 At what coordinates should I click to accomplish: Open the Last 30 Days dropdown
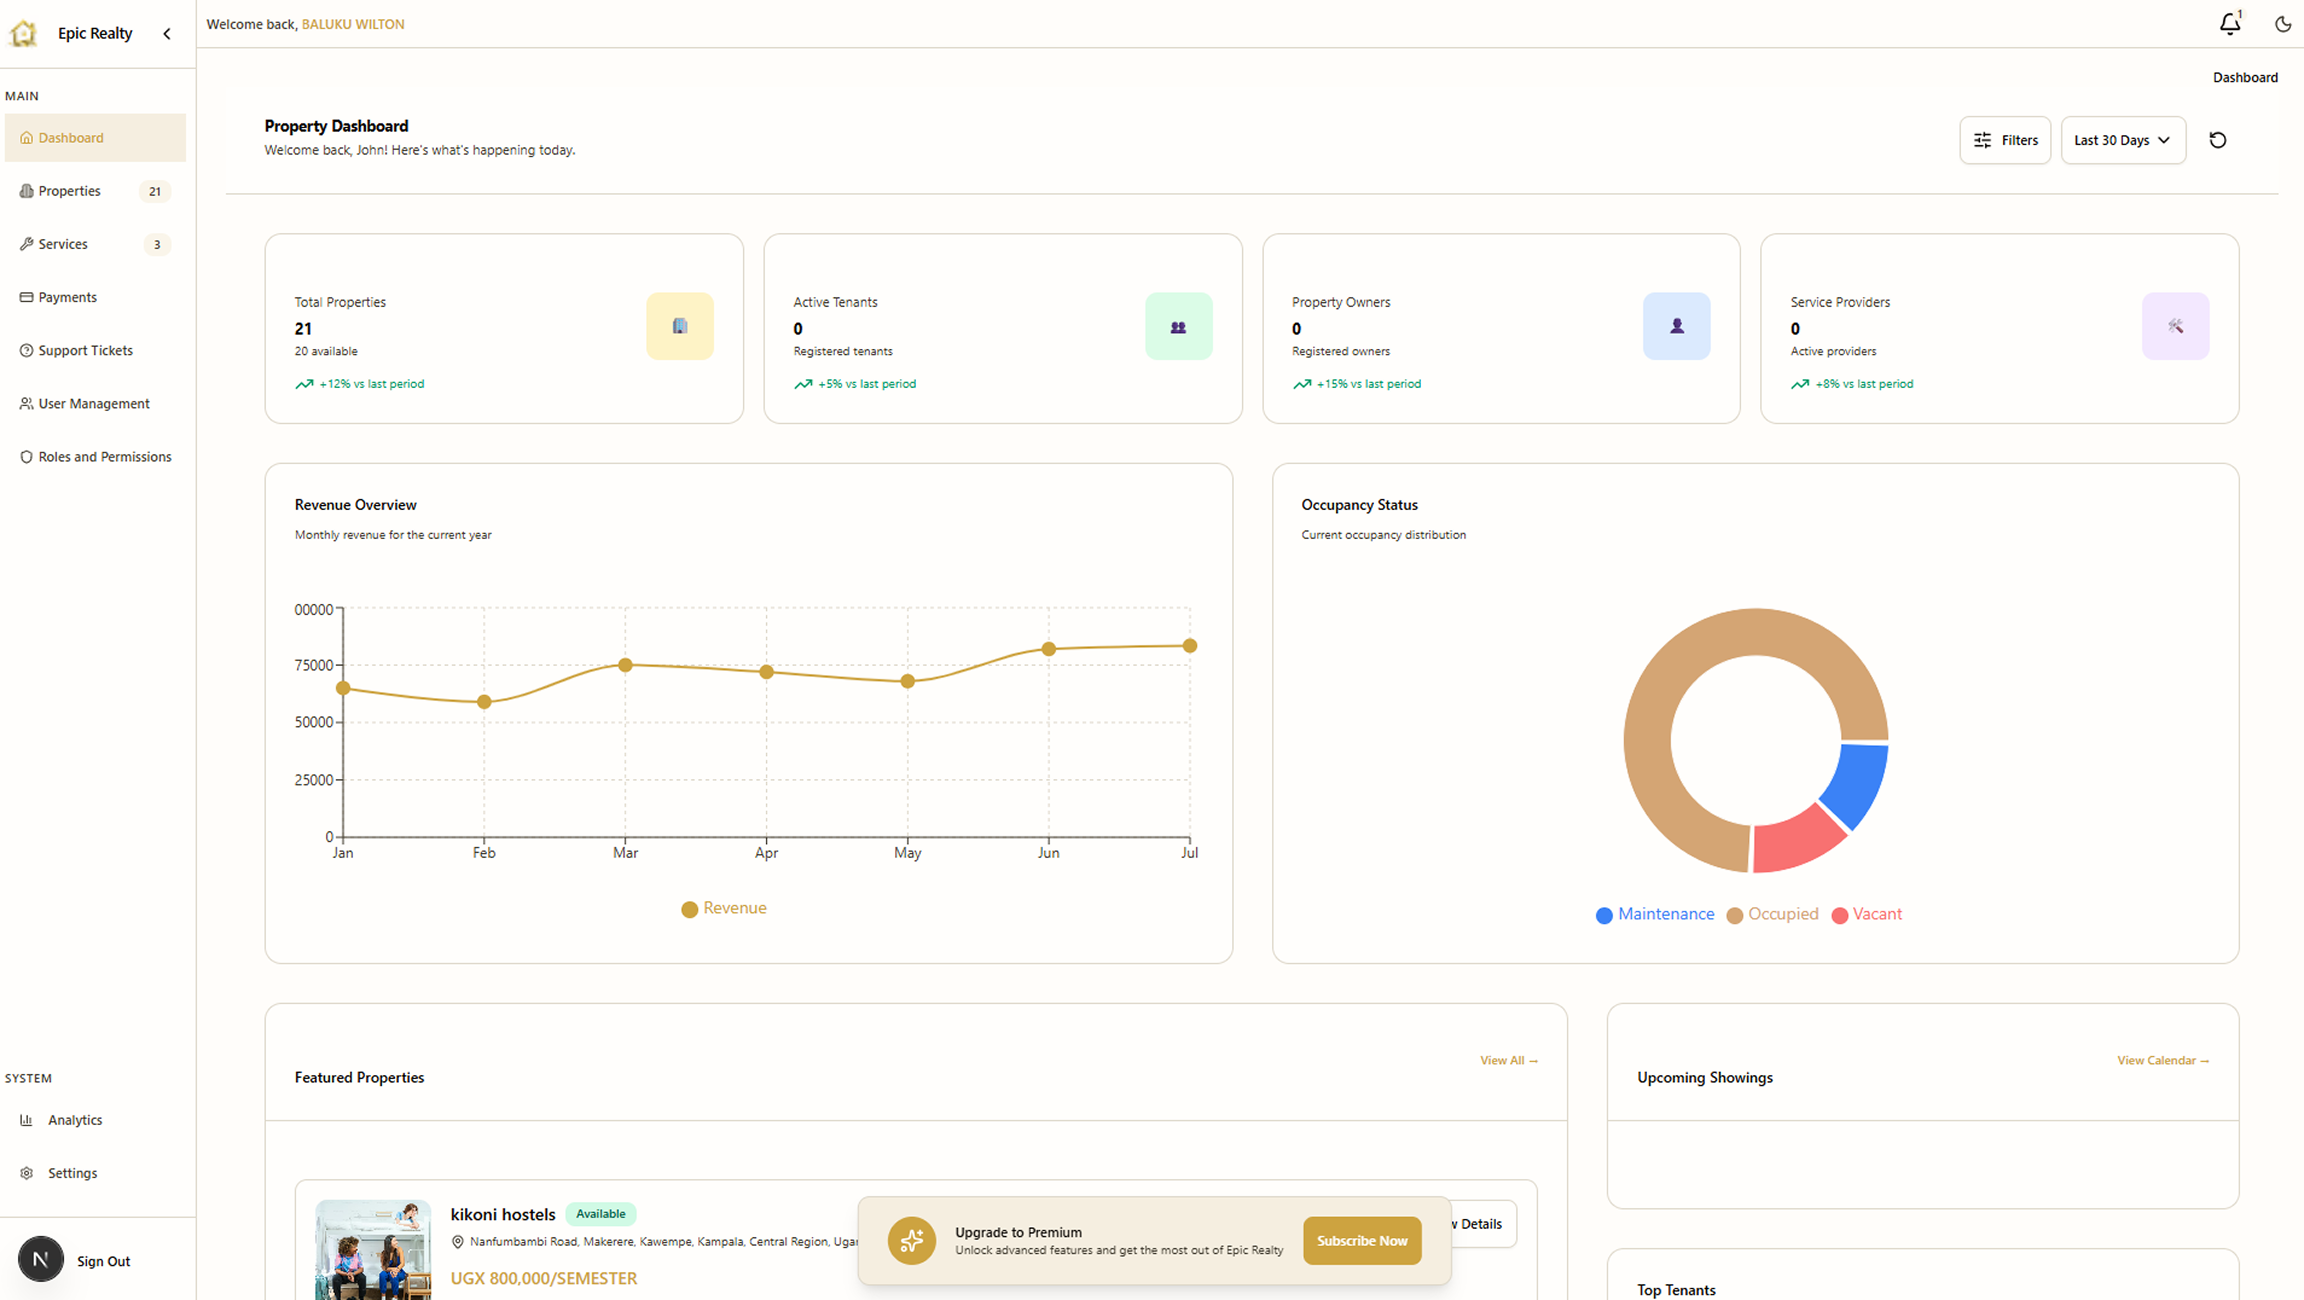pos(2122,140)
